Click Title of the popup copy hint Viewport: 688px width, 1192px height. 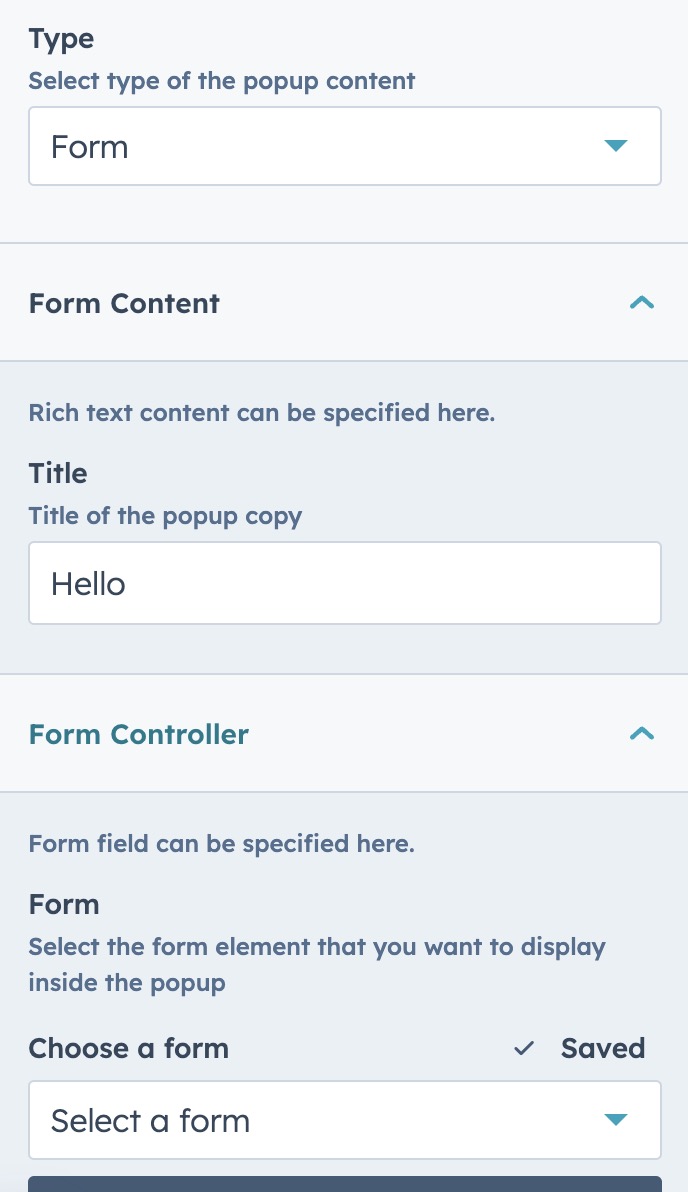(x=165, y=516)
